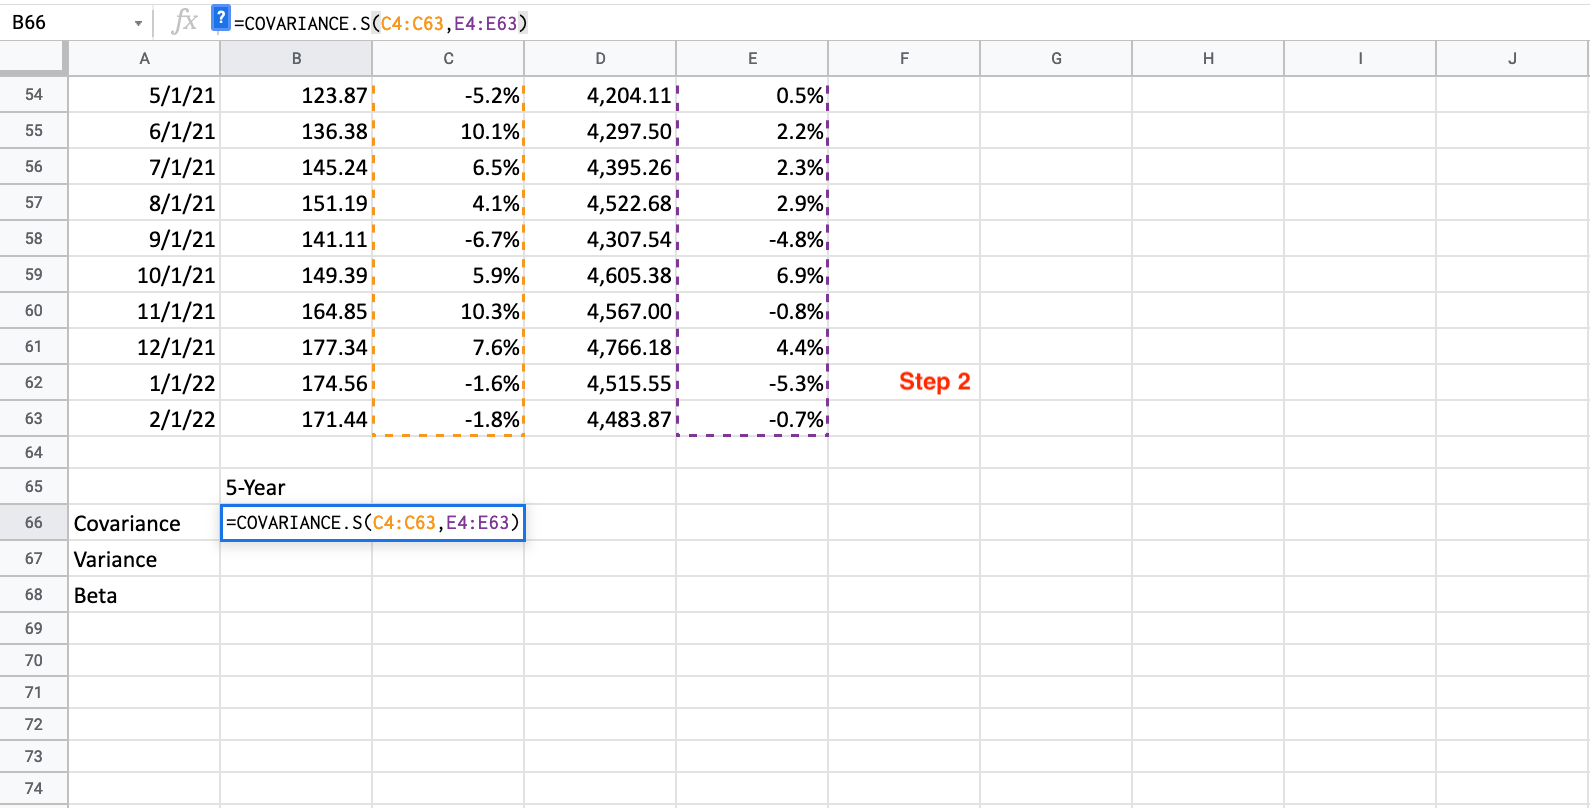Select row 66 header

coord(34,523)
